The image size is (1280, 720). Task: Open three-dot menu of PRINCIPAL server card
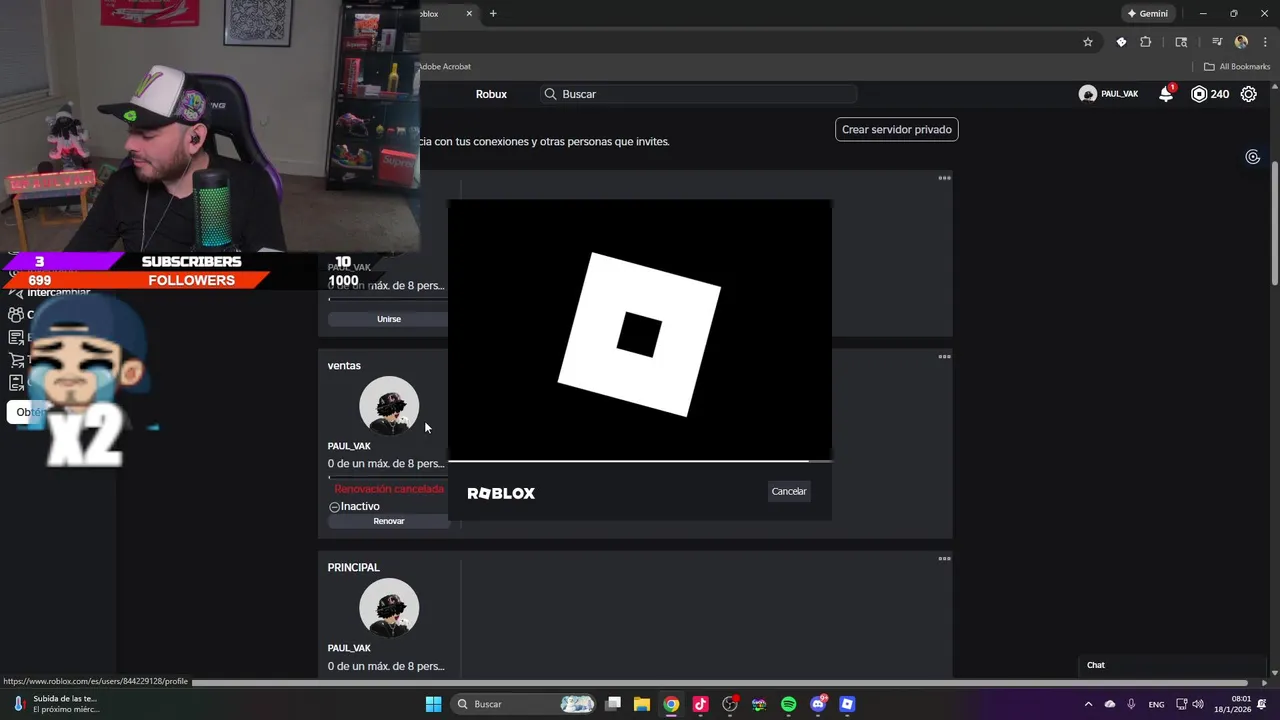tap(944, 558)
